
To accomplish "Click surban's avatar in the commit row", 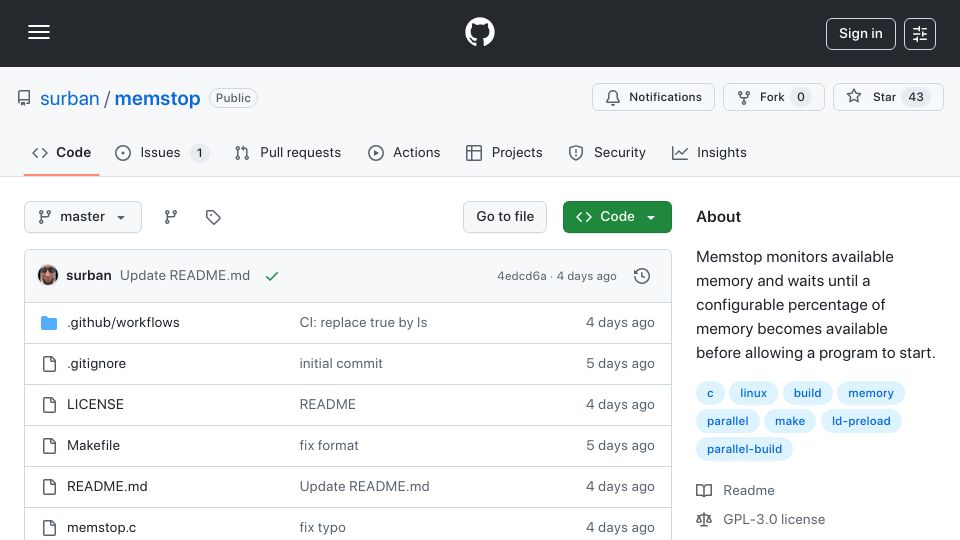I will (48, 276).
